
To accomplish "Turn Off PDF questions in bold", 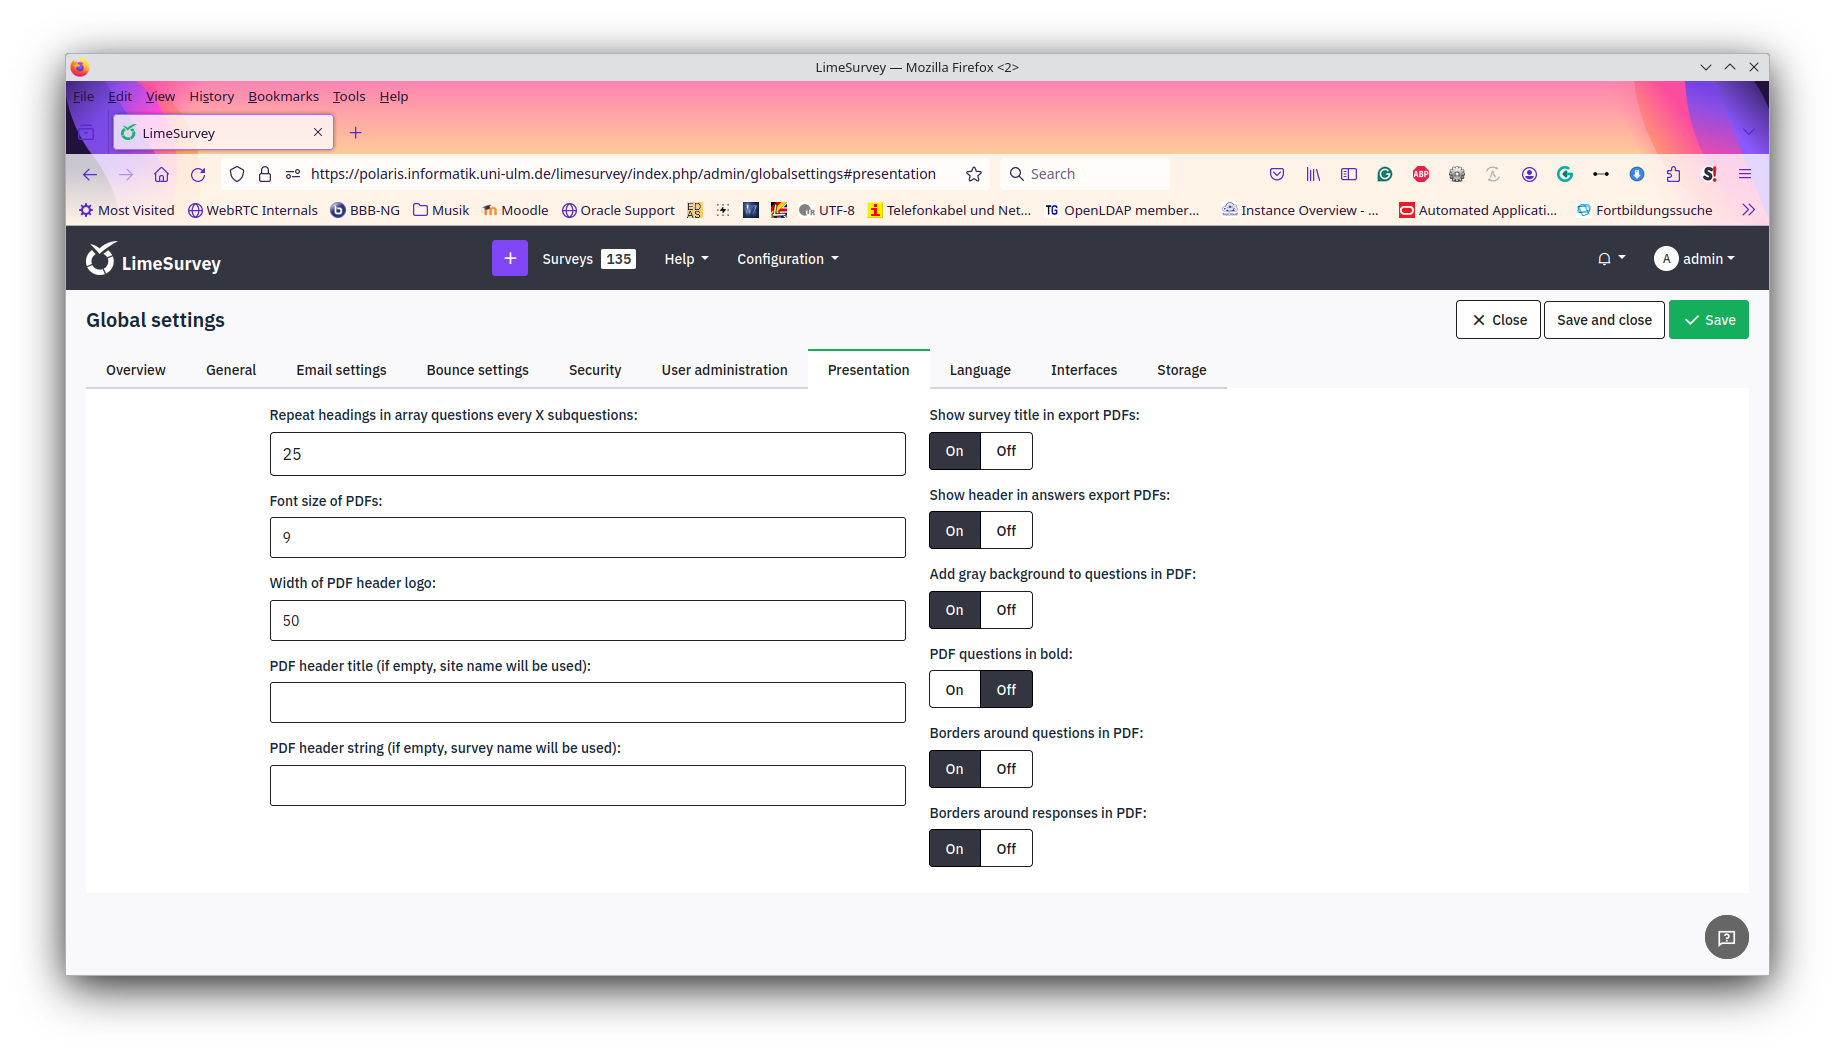I will (x=1006, y=690).
